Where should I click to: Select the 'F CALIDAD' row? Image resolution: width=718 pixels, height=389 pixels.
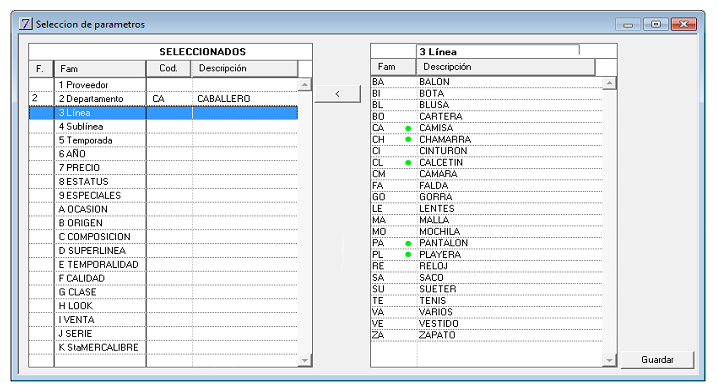(163, 278)
